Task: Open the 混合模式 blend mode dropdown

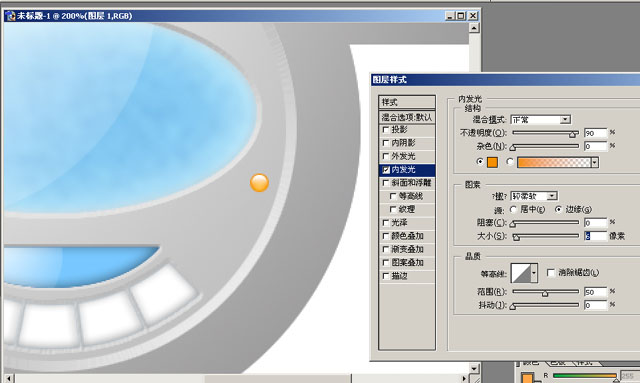Action: [541, 120]
